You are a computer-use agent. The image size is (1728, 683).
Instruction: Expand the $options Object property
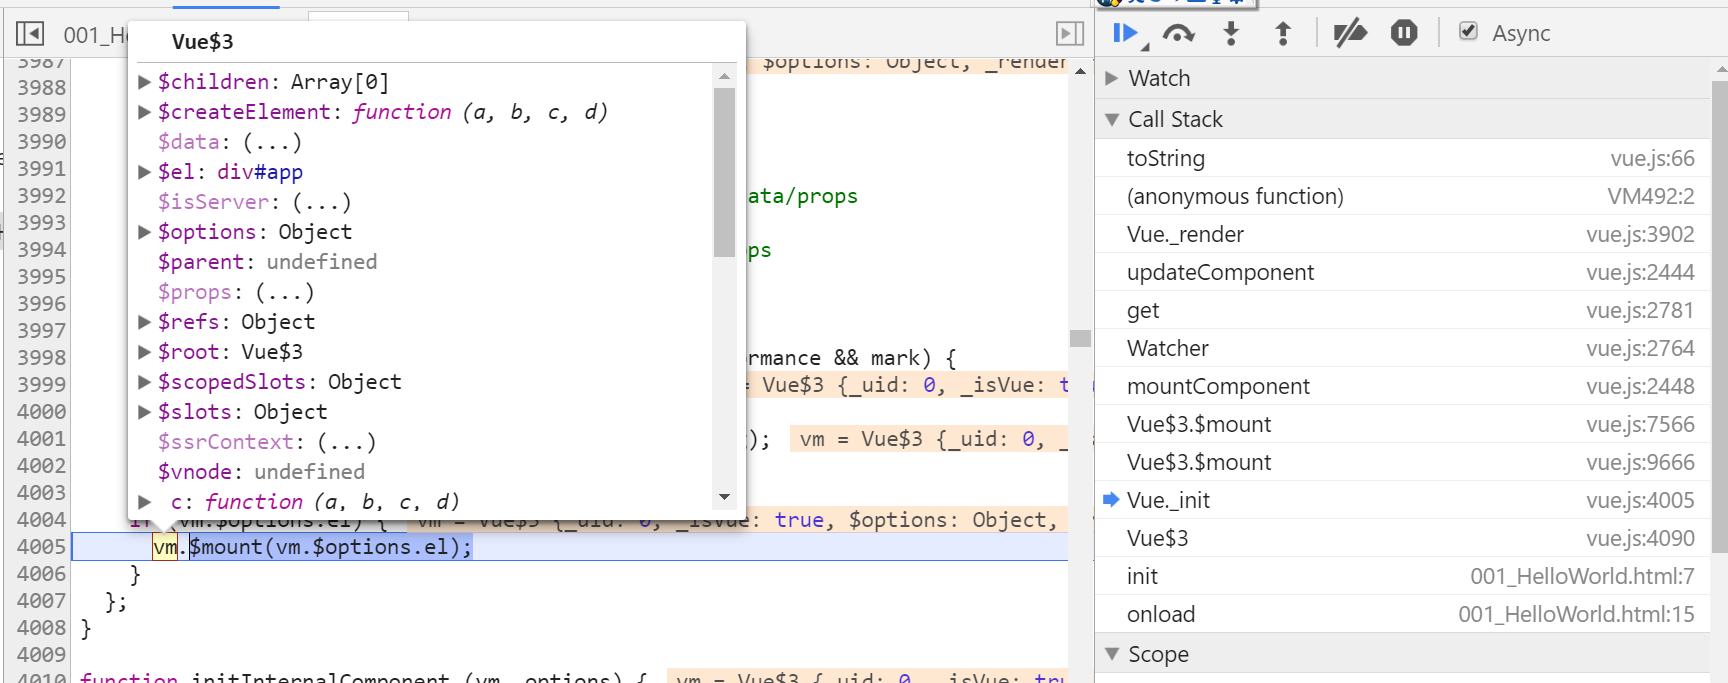pyautogui.click(x=144, y=231)
